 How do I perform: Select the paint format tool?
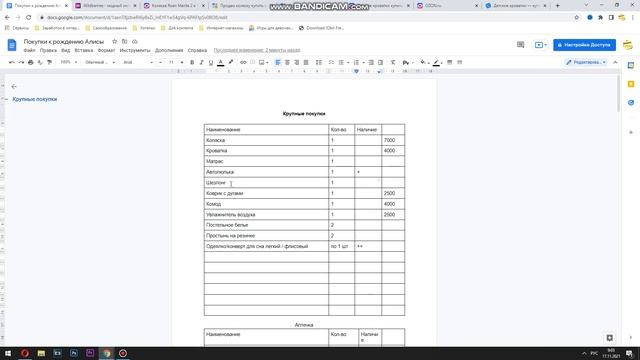[x=49, y=62]
